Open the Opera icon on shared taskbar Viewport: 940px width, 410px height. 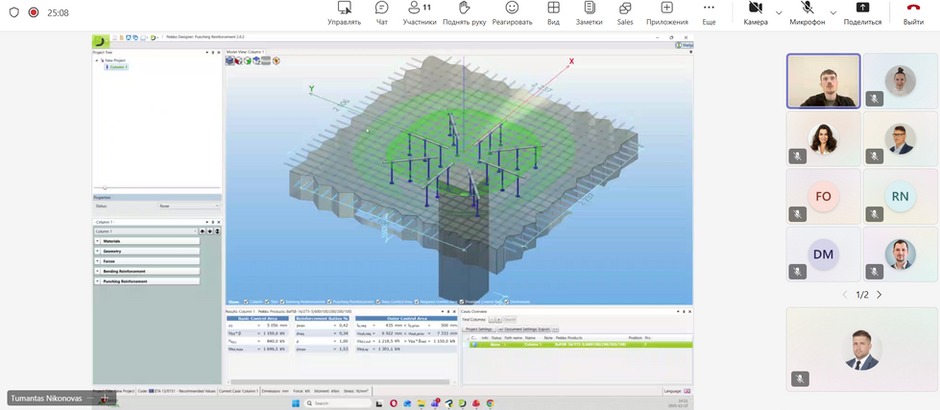coord(393,403)
